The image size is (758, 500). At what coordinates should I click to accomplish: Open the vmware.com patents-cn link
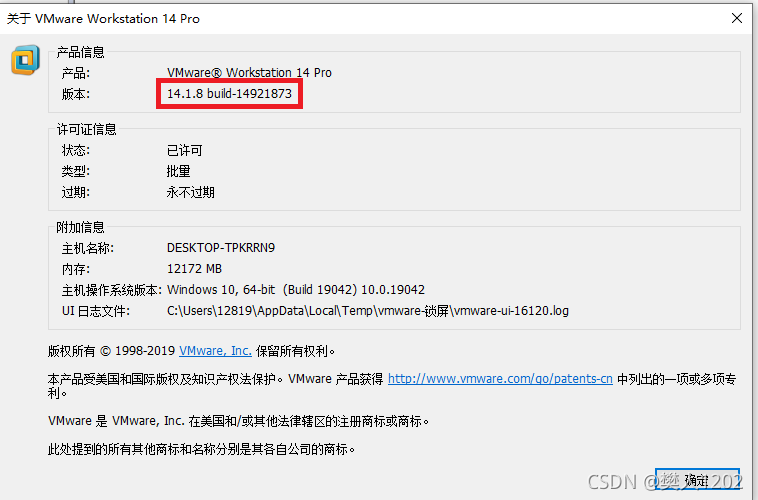pos(500,379)
